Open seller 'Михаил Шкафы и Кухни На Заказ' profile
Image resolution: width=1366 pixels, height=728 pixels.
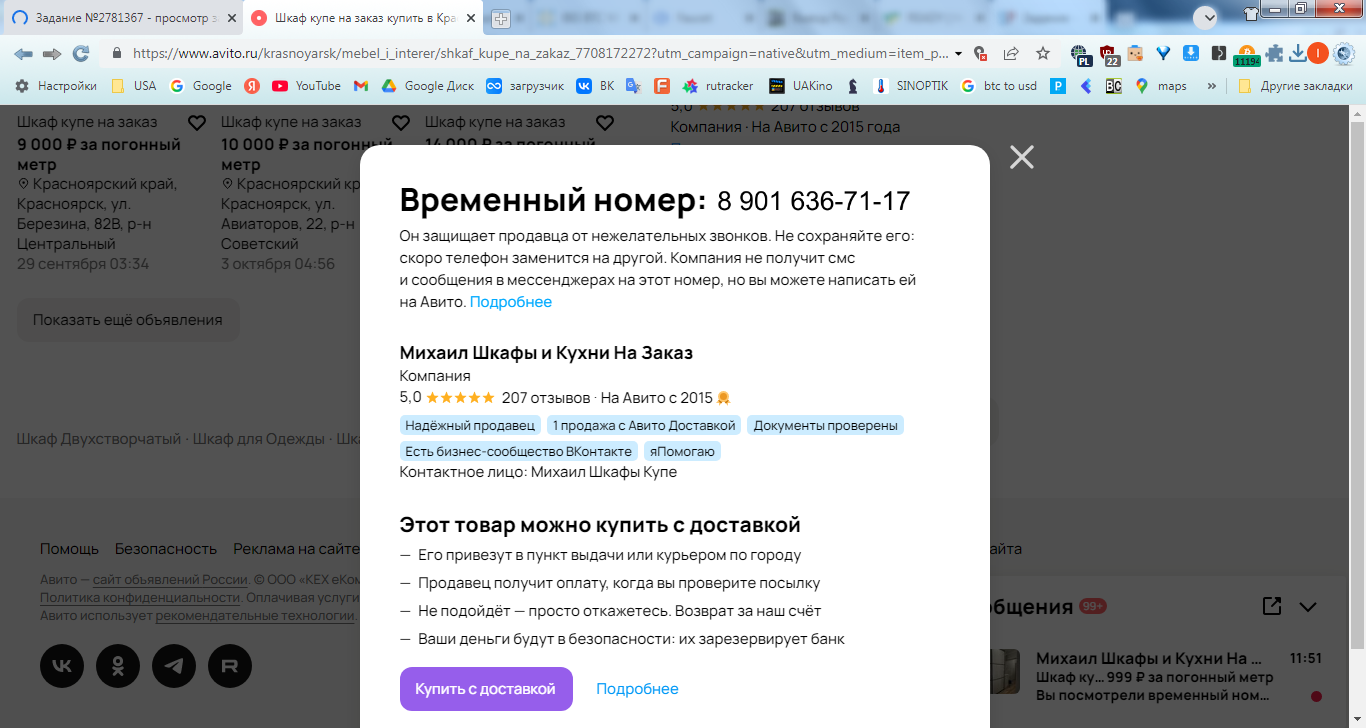click(x=546, y=353)
